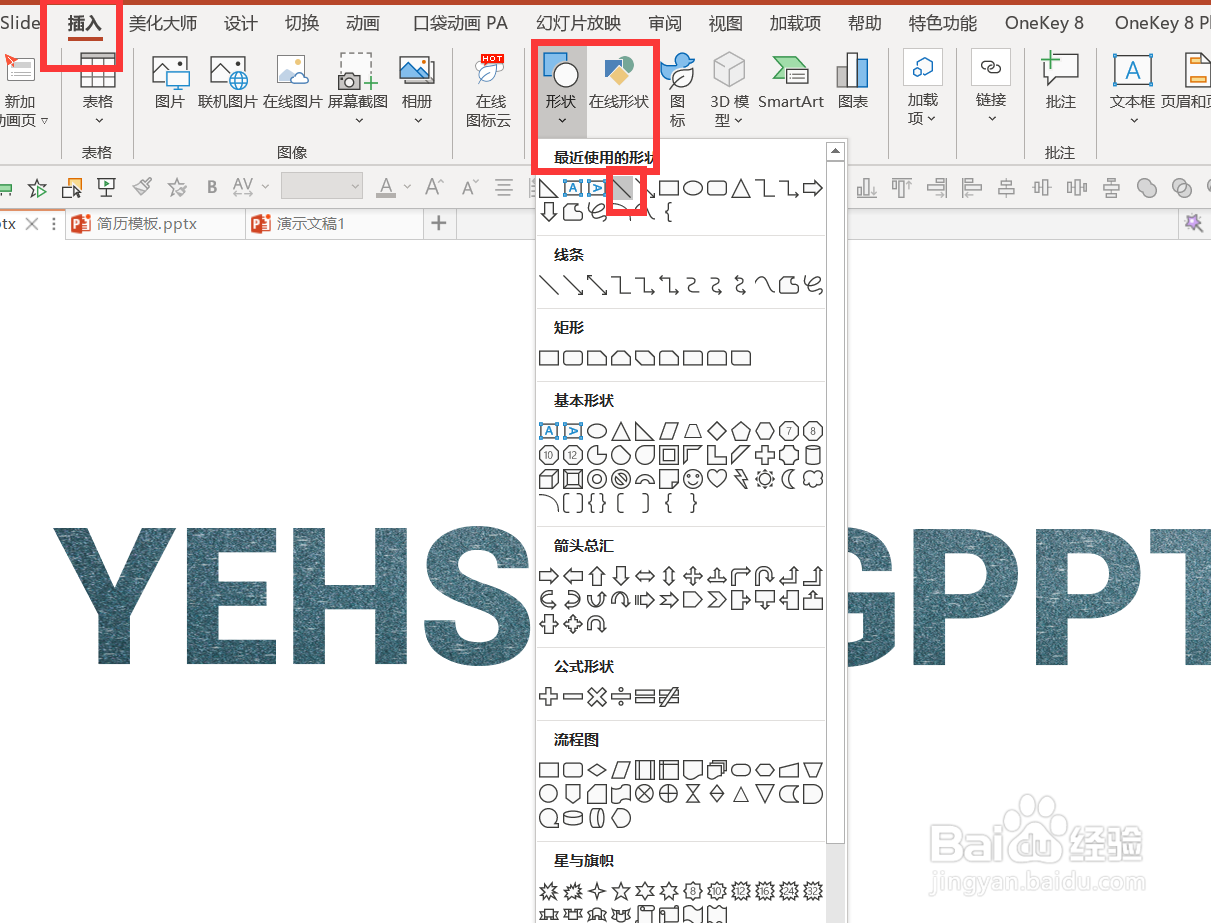The width and height of the screenshot is (1211, 923).
Task: Expand the Screenshot (屏幕截图) dropdown arrow
Action: tap(358, 121)
